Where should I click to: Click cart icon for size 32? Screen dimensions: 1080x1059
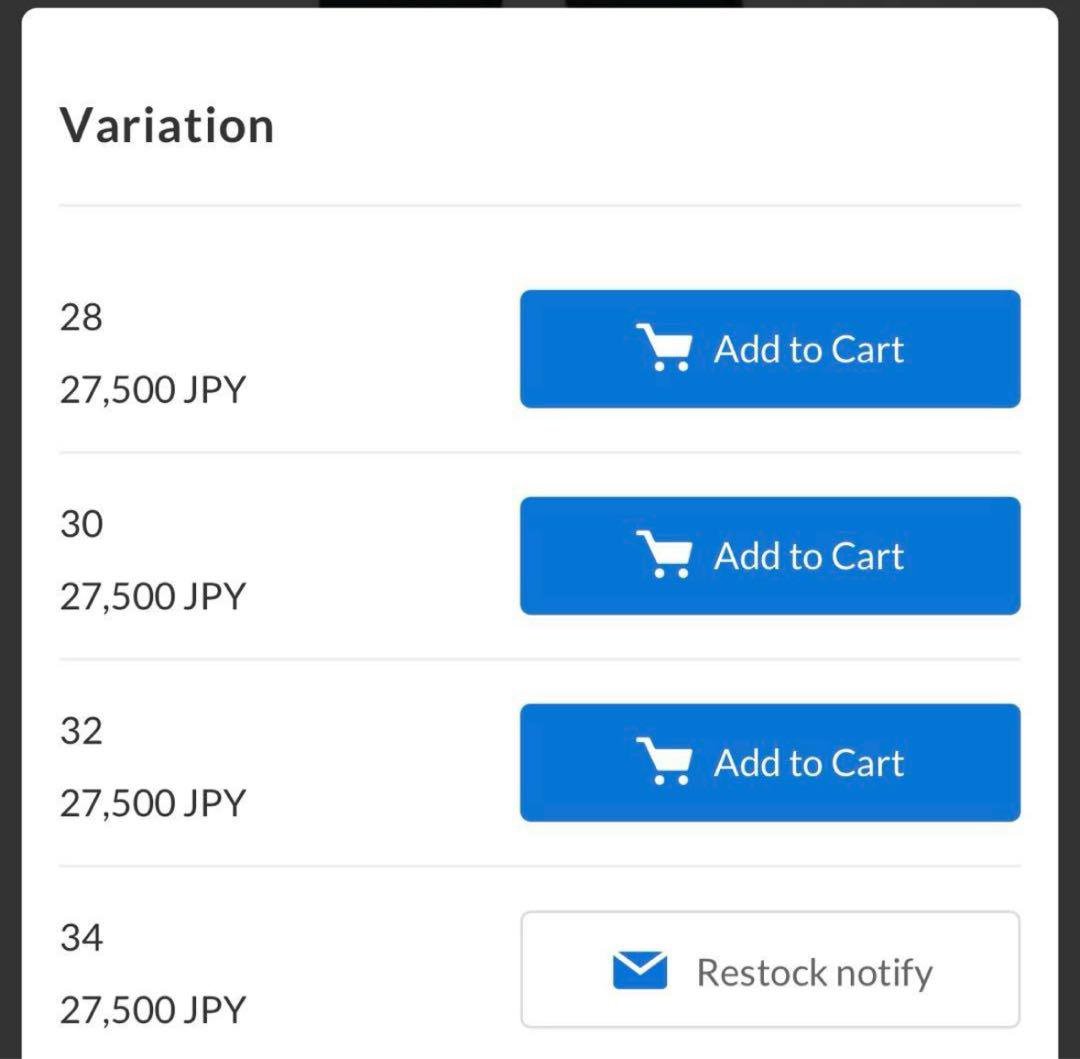pyautogui.click(x=663, y=761)
